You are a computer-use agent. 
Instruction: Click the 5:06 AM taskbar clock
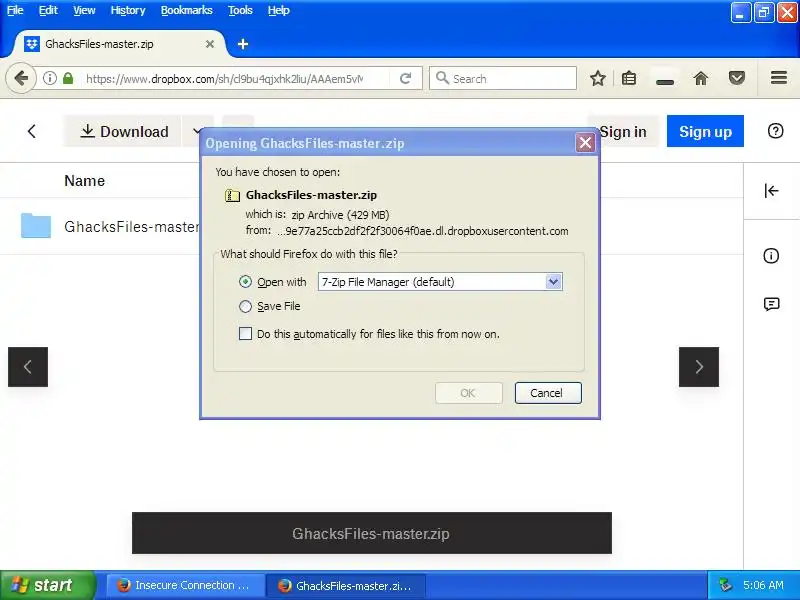click(763, 585)
